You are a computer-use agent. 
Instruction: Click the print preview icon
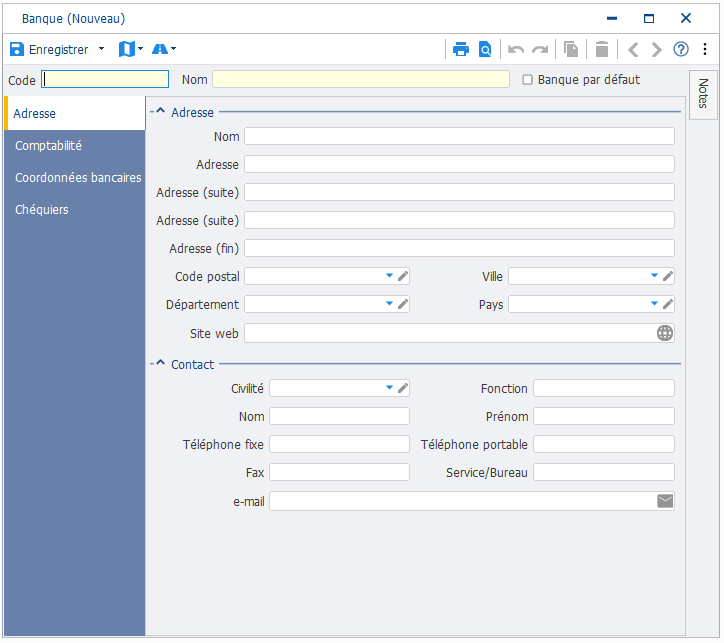tap(485, 49)
